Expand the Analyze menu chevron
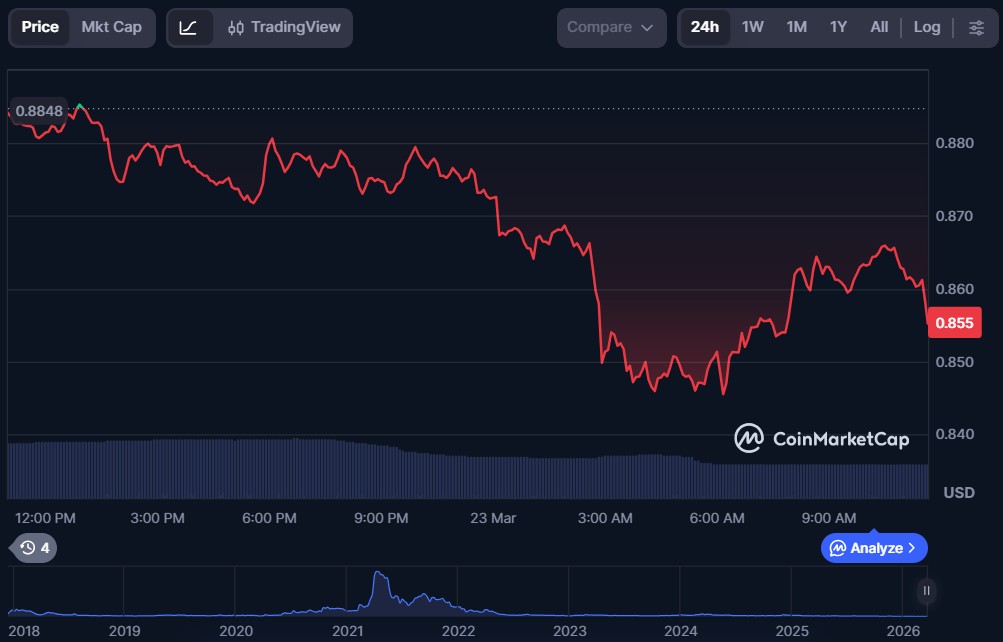Viewport: 1003px width, 642px height. click(911, 548)
